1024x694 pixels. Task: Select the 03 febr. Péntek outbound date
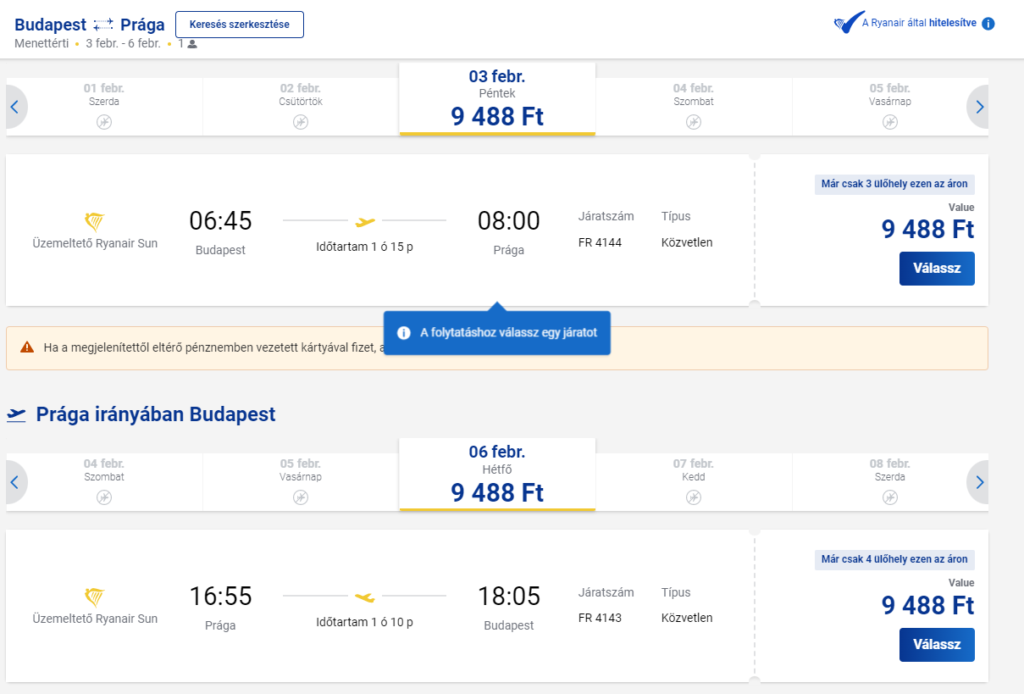tap(497, 99)
